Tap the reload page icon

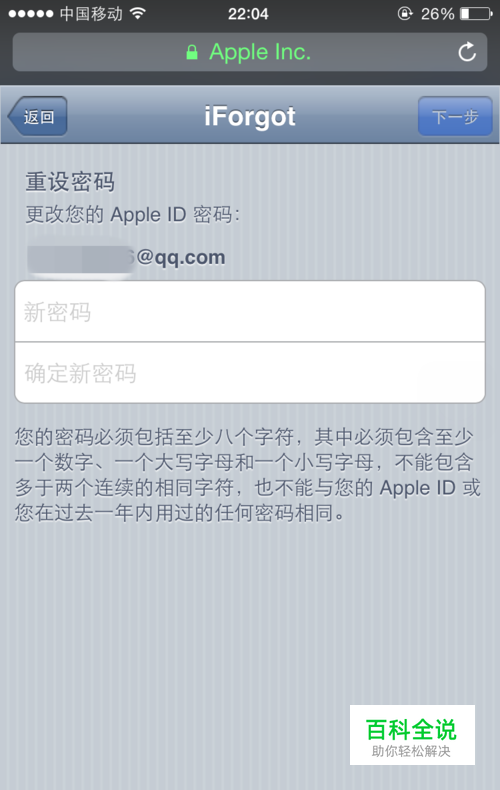(x=467, y=51)
